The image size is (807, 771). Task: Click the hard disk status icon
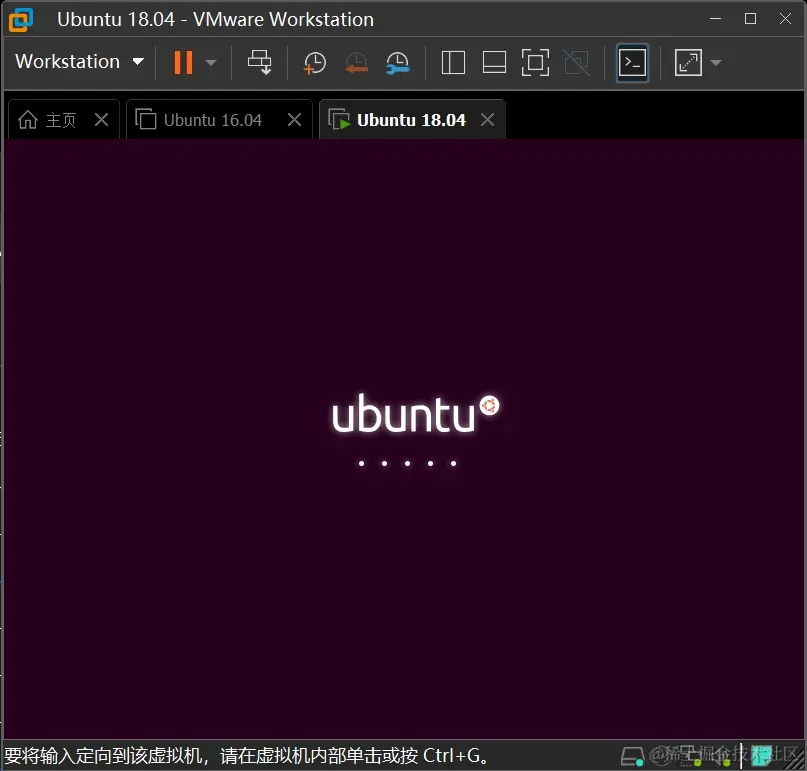[x=632, y=757]
